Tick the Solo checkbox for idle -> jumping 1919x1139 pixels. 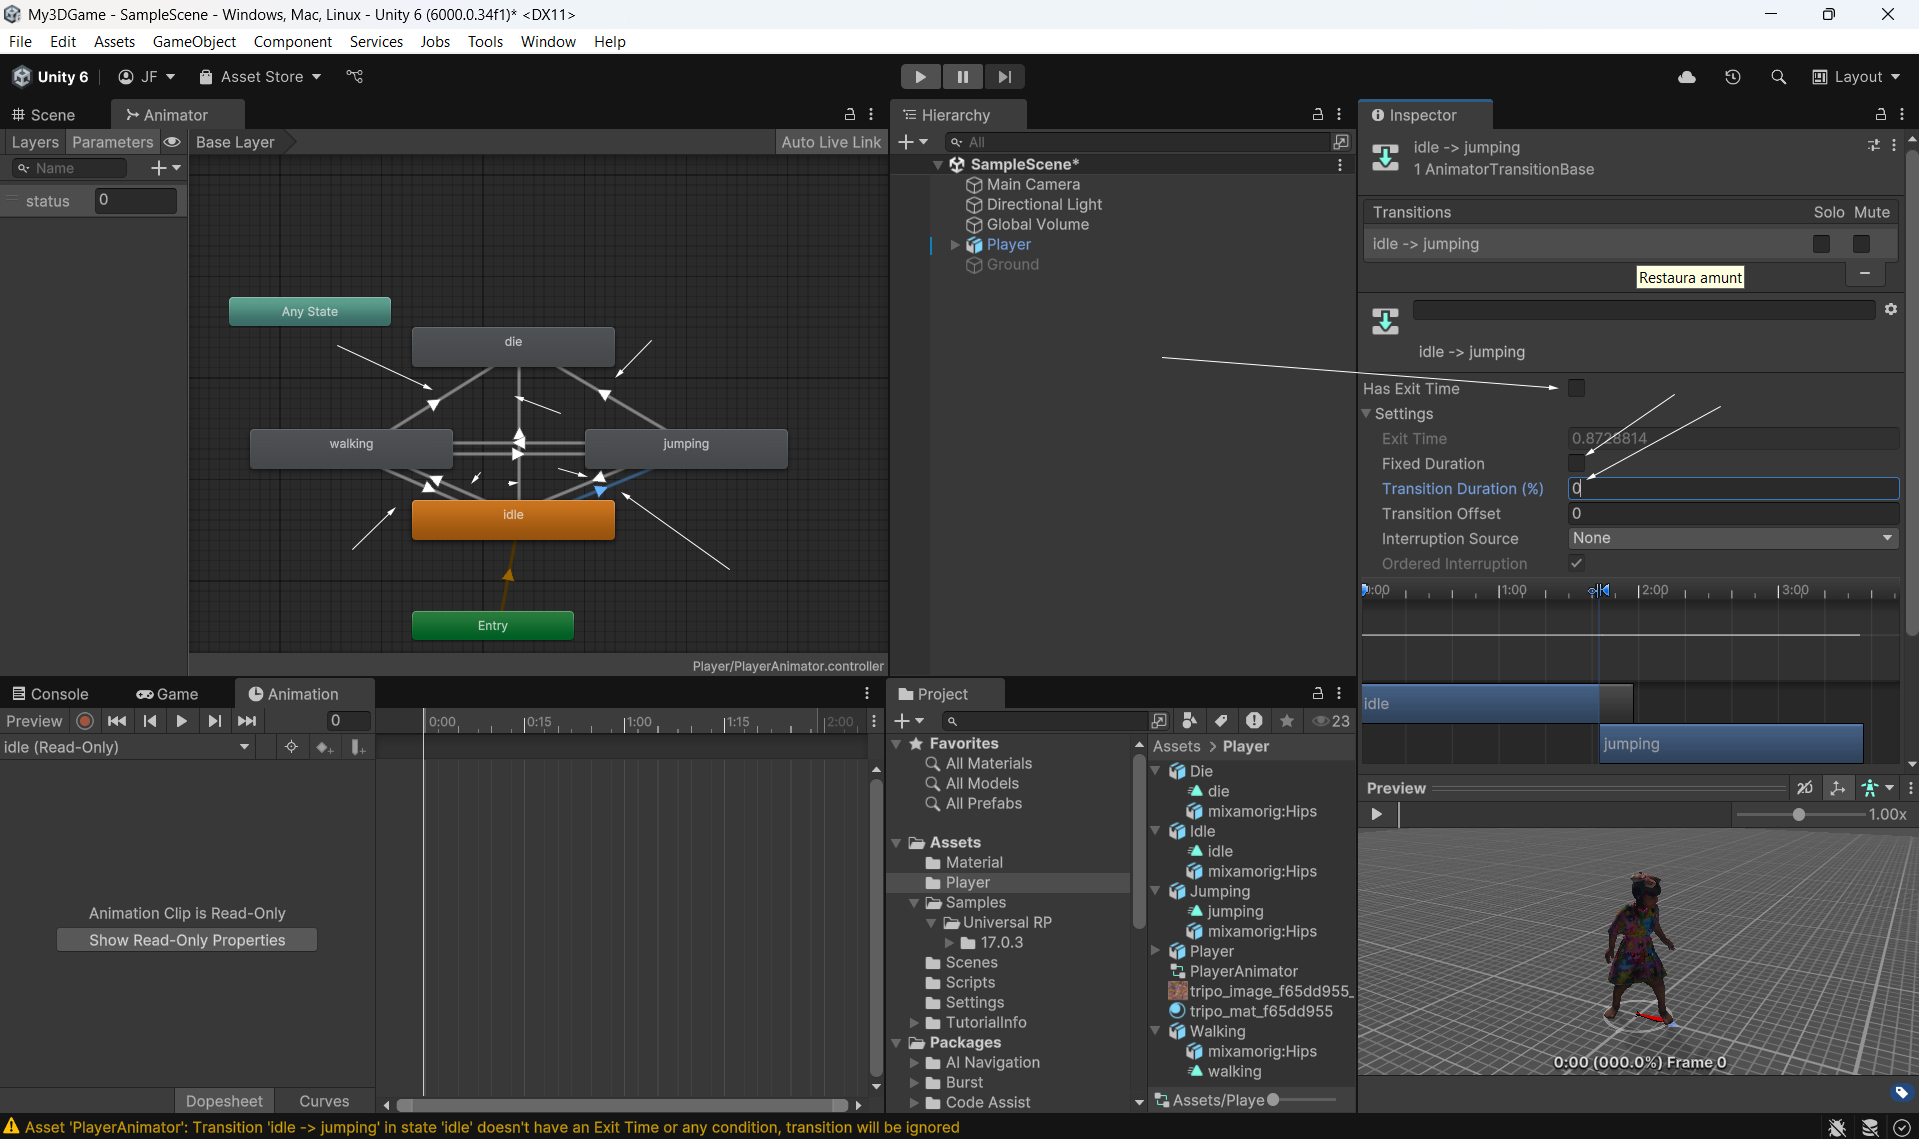click(1821, 244)
